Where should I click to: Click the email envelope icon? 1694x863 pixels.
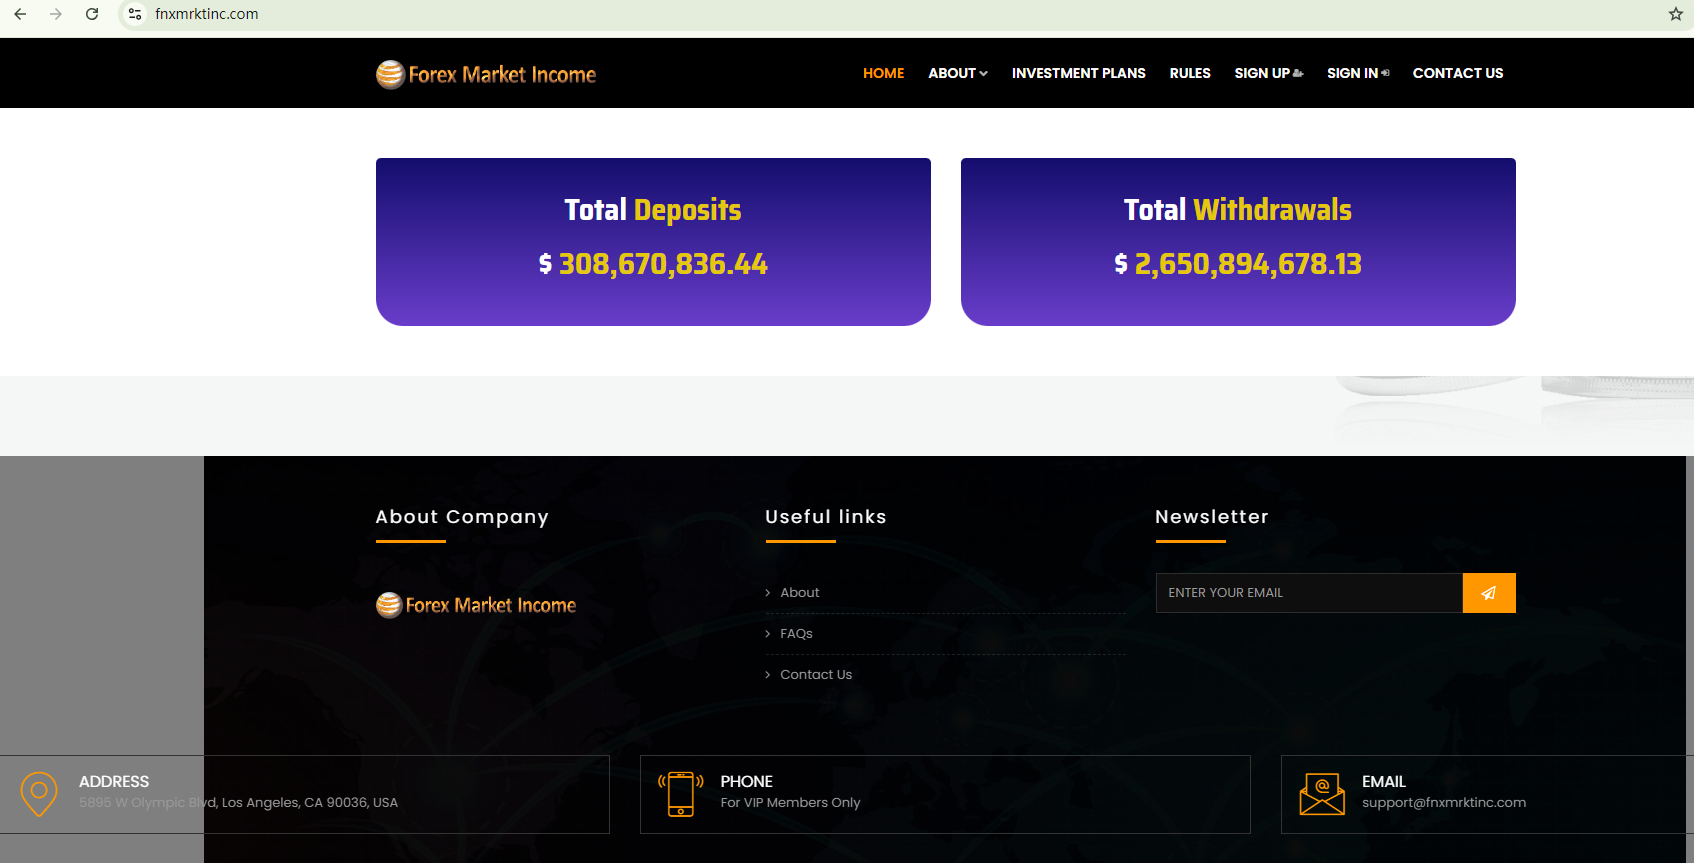(x=1322, y=794)
